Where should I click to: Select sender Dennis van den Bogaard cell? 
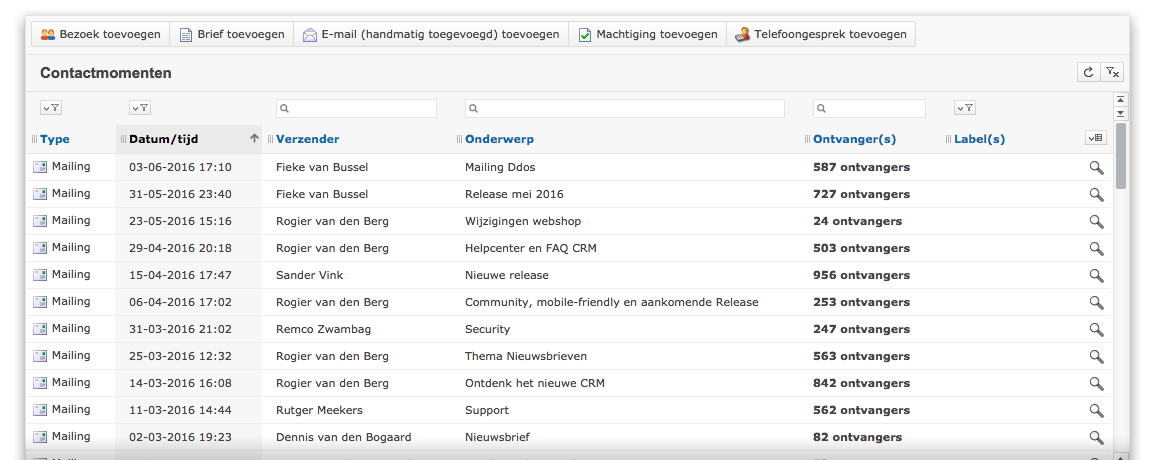pos(343,437)
